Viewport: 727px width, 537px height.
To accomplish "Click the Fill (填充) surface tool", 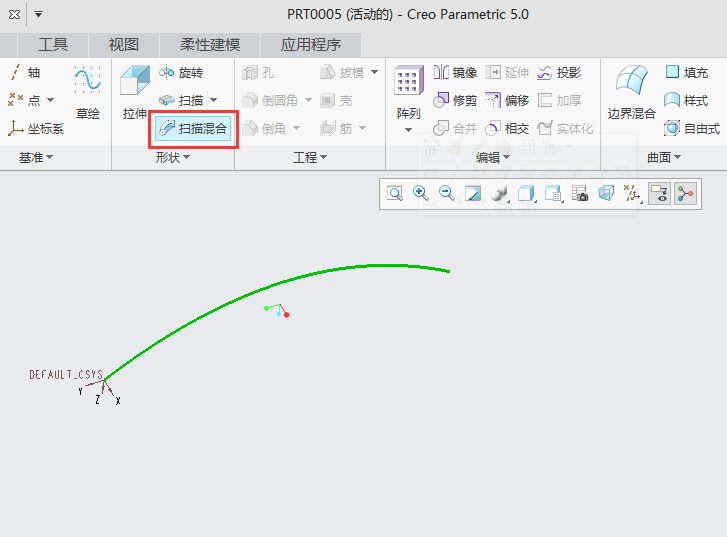I will pos(687,72).
